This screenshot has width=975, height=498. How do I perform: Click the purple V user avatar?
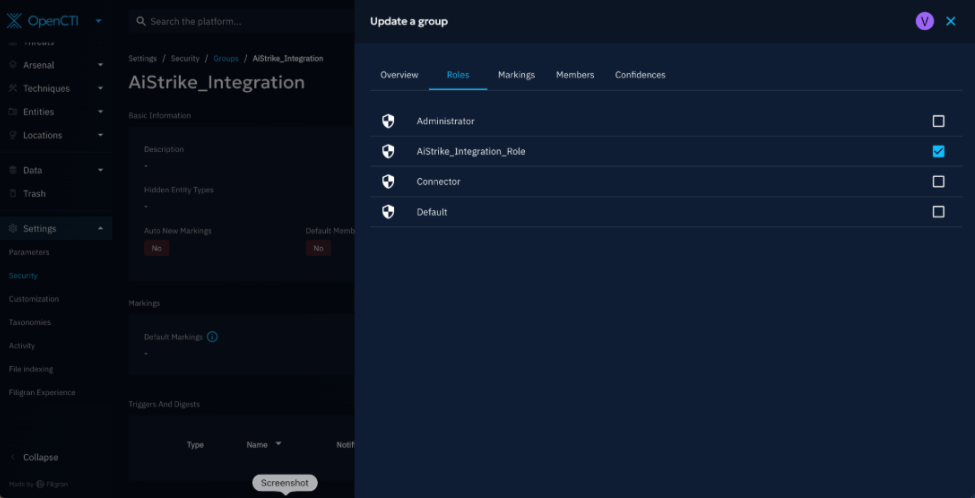pos(925,21)
